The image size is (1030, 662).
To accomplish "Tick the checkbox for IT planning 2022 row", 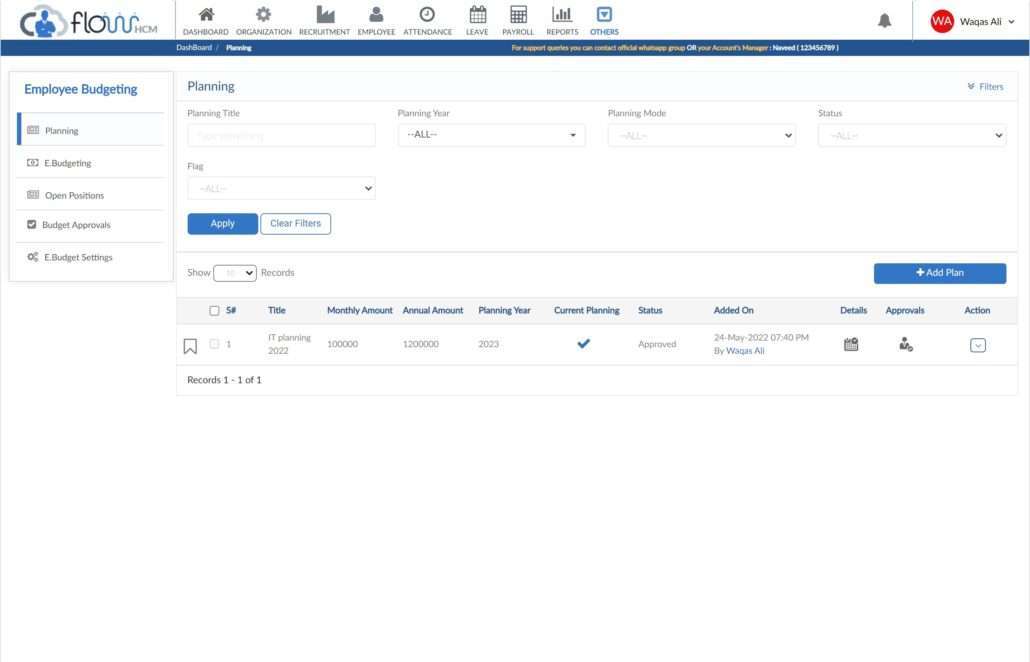I will pos(213,343).
